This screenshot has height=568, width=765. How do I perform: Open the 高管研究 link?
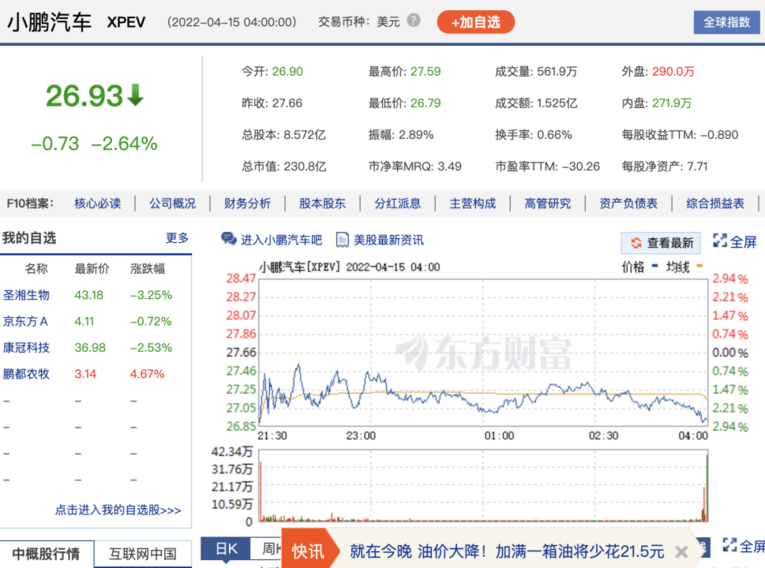click(547, 203)
